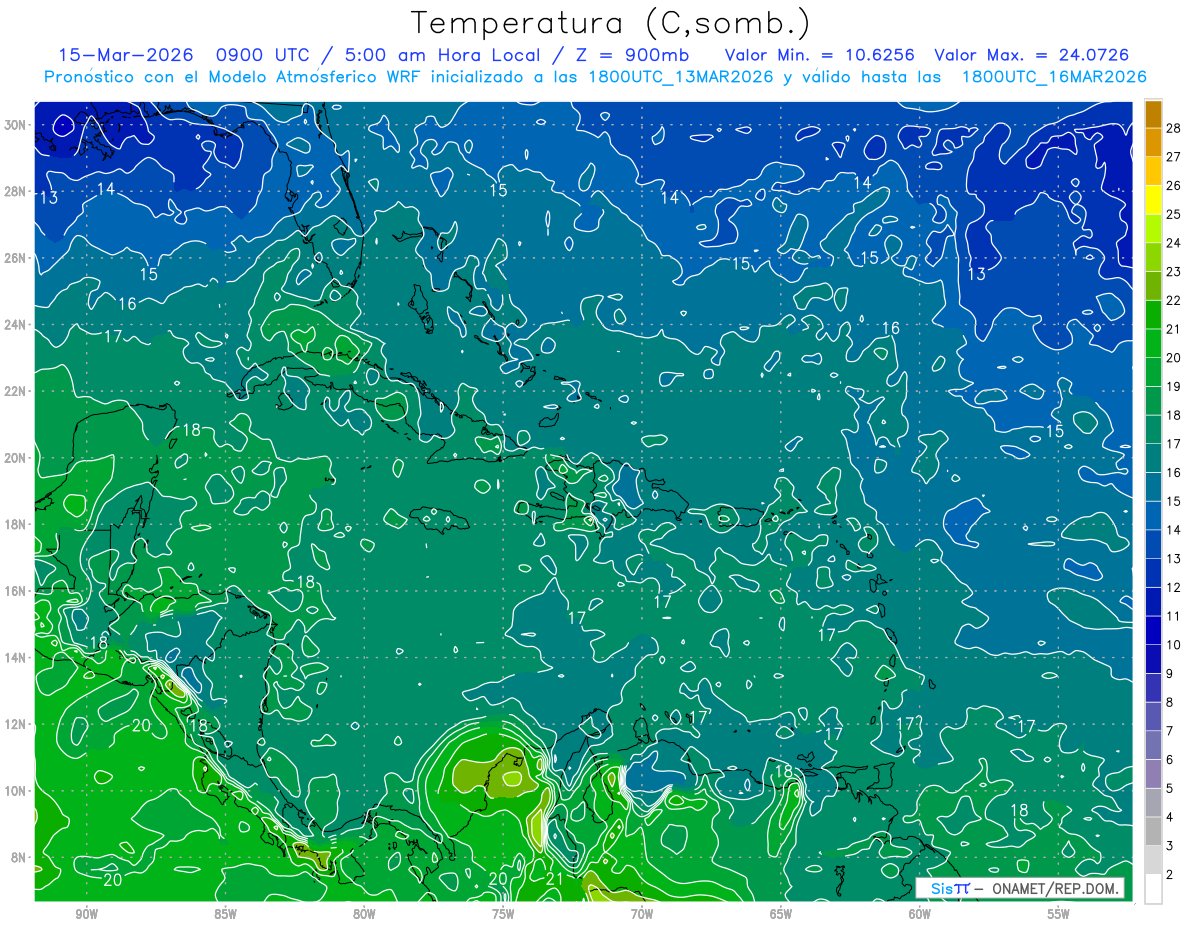The height and width of the screenshot is (927, 1200).
Task: Click the 18N latitude axis label
Action: [16, 524]
